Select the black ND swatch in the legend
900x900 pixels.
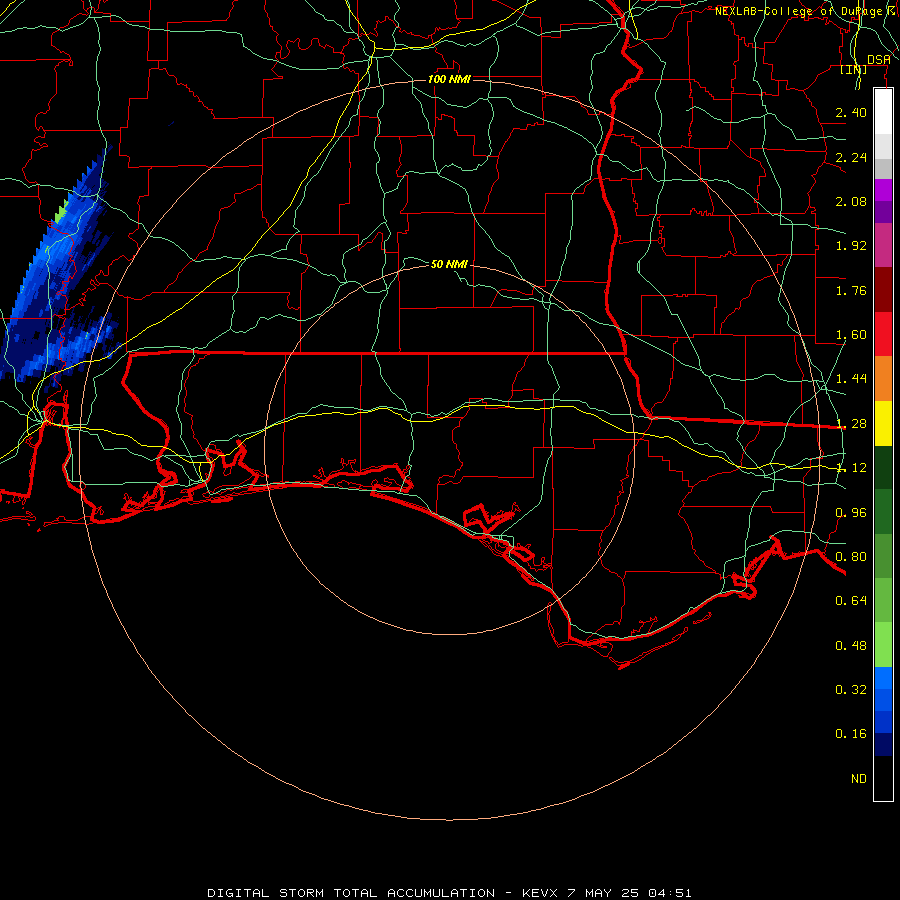coord(883,778)
